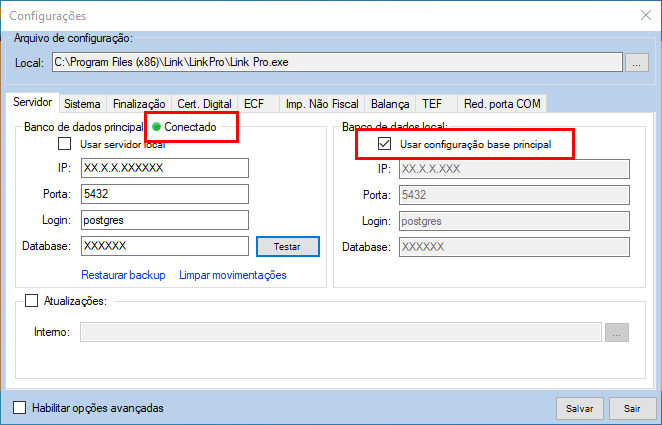Click the browse button beside Local path
Viewport: 662px width, 425px height.
(x=637, y=63)
